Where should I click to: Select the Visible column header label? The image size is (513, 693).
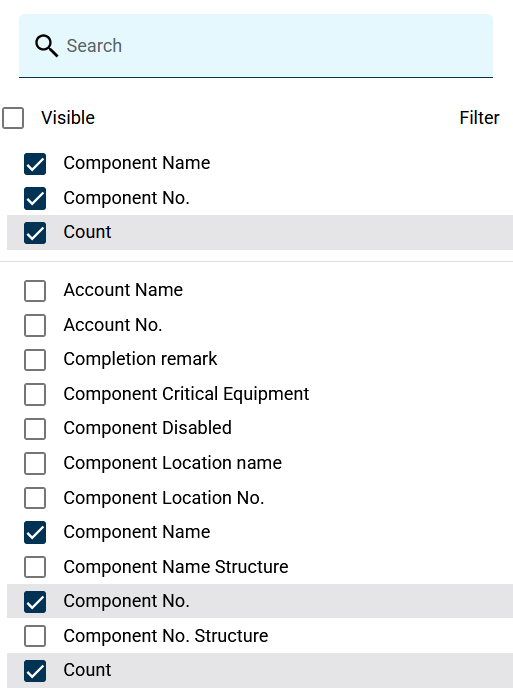coord(68,118)
